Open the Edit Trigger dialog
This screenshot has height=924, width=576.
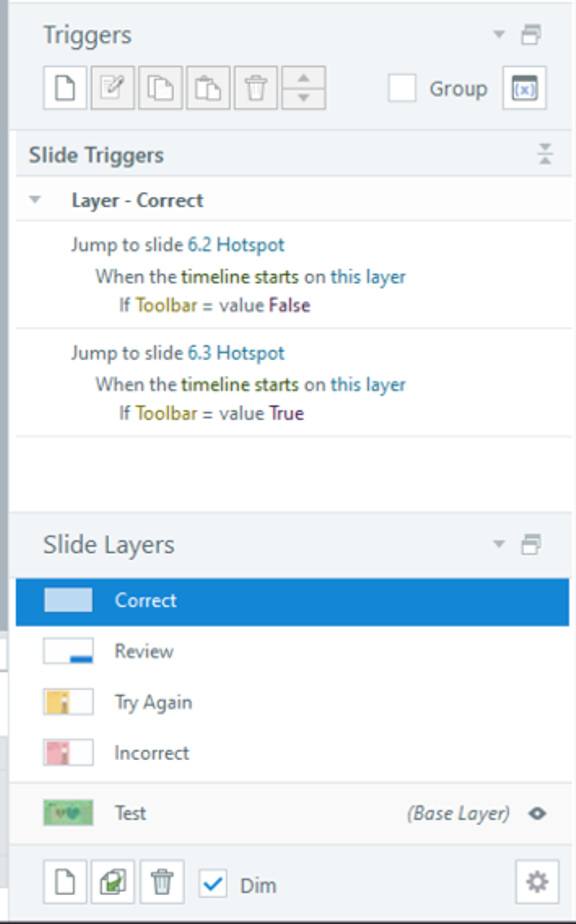[x=112, y=88]
